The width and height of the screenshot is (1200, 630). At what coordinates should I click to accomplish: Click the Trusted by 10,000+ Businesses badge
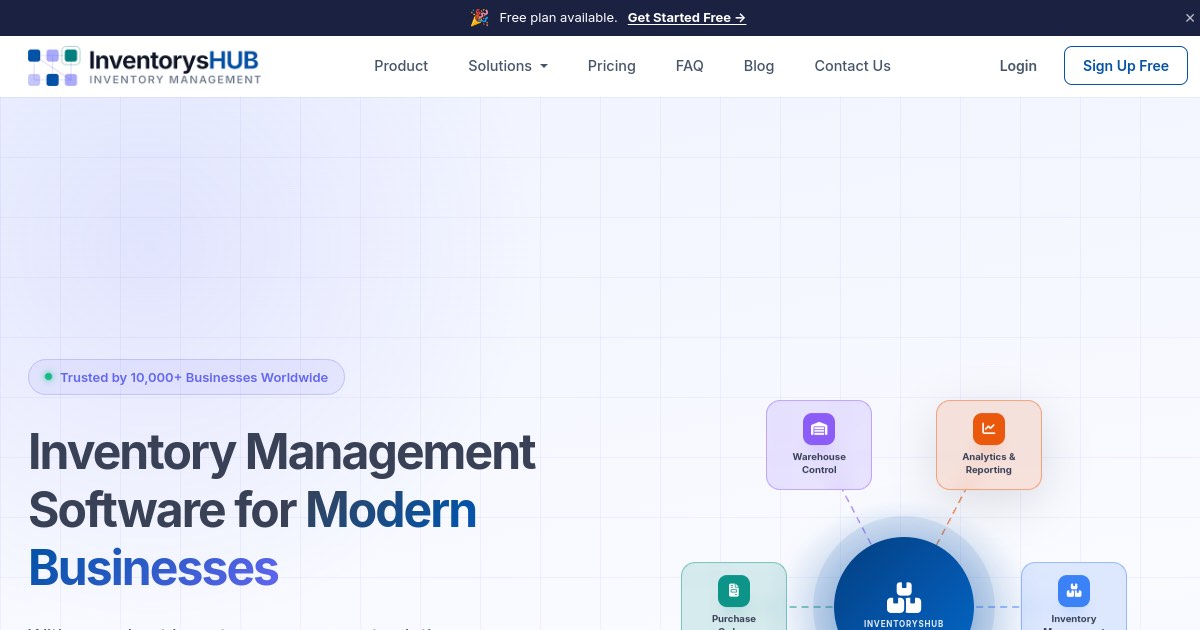click(x=186, y=377)
